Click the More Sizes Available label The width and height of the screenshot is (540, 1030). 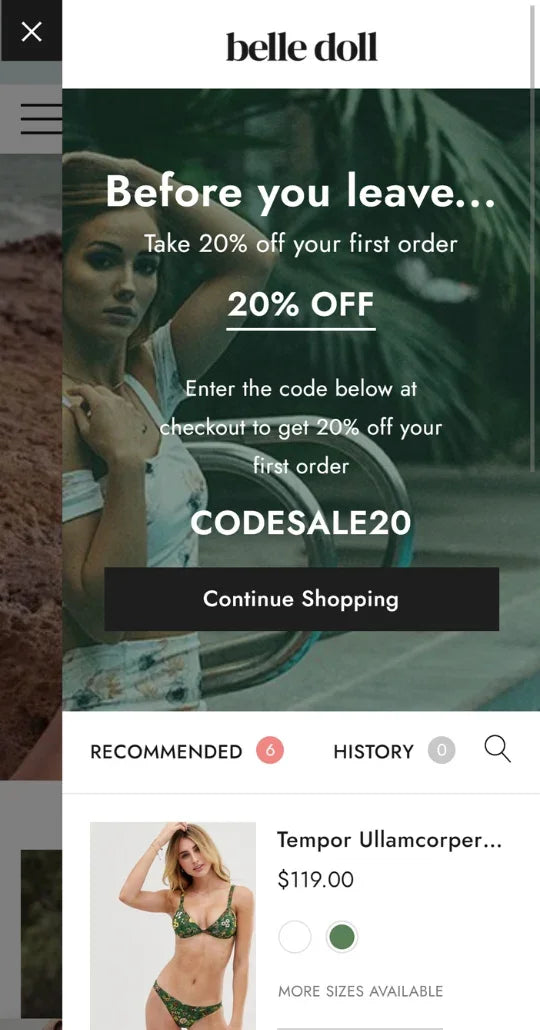pos(361,991)
